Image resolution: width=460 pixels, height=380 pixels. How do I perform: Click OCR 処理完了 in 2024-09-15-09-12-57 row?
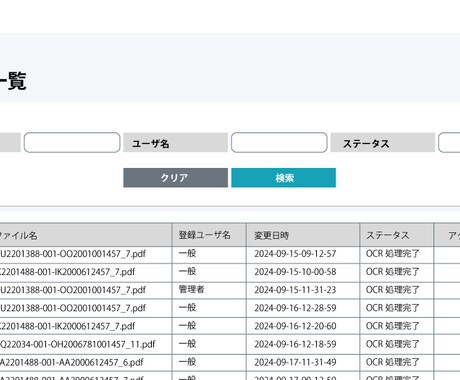(392, 254)
